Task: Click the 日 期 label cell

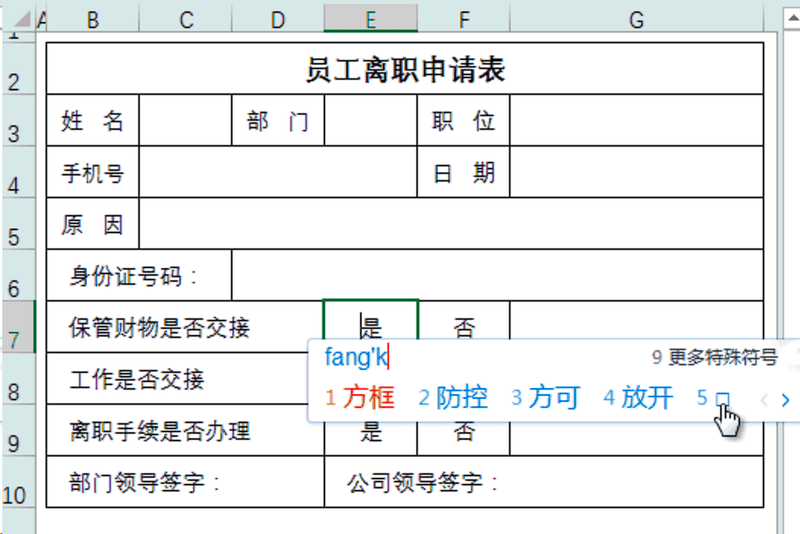Action: click(x=463, y=172)
